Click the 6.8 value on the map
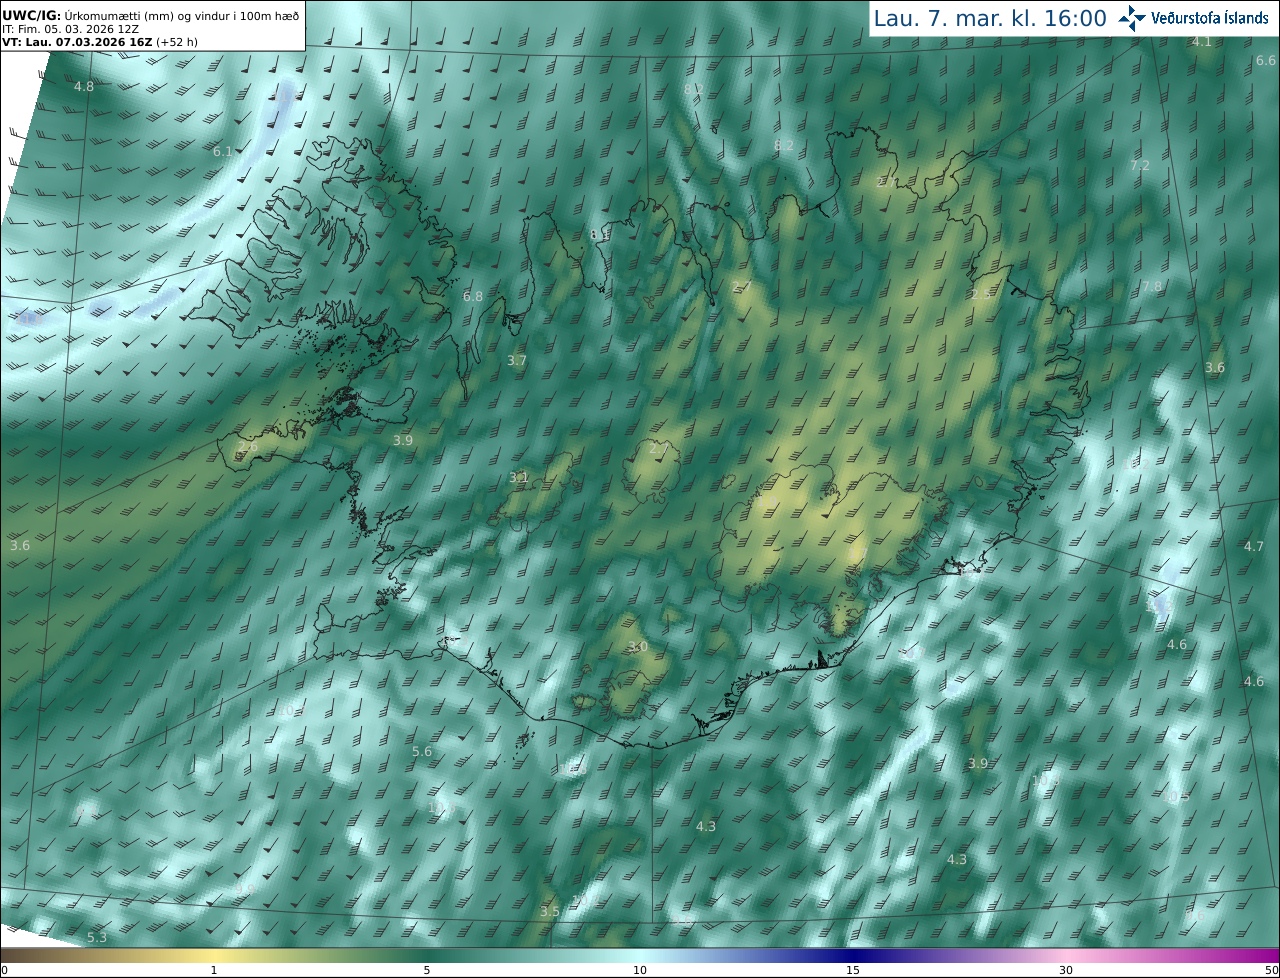This screenshot has height=978, width=1280. (x=473, y=296)
